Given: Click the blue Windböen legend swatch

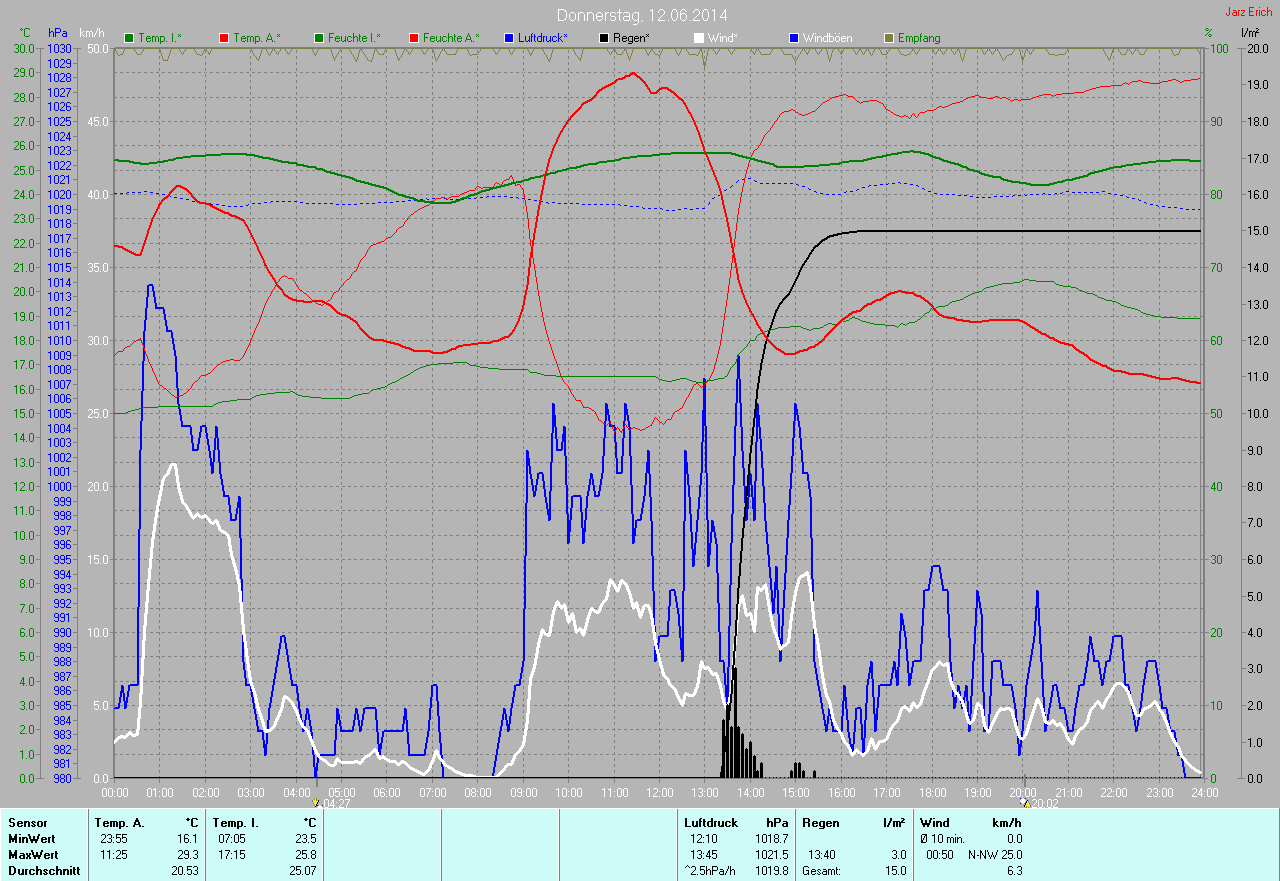Looking at the screenshot, I should [794, 38].
